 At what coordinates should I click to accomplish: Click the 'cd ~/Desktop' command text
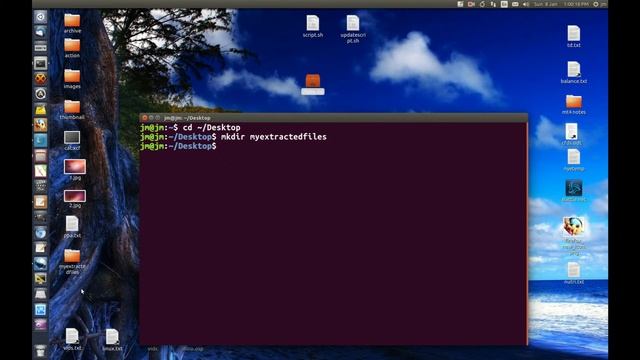pos(211,127)
